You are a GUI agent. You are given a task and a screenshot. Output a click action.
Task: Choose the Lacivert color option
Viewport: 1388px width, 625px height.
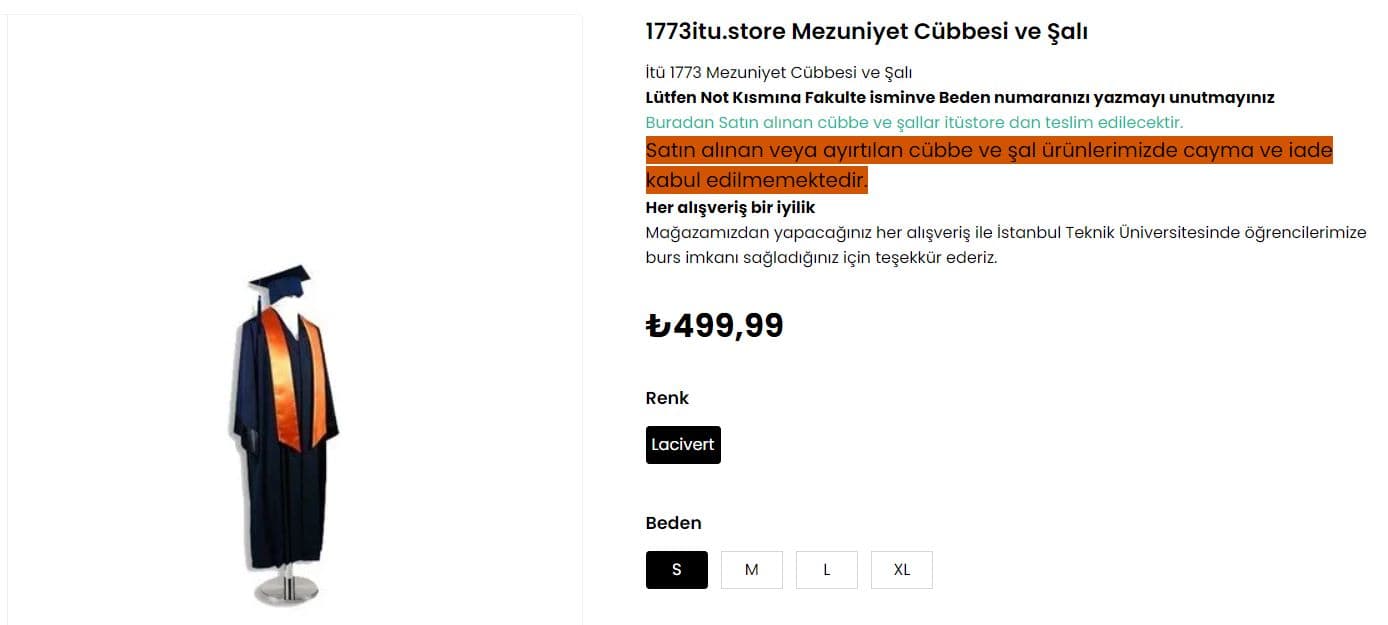[x=683, y=444]
